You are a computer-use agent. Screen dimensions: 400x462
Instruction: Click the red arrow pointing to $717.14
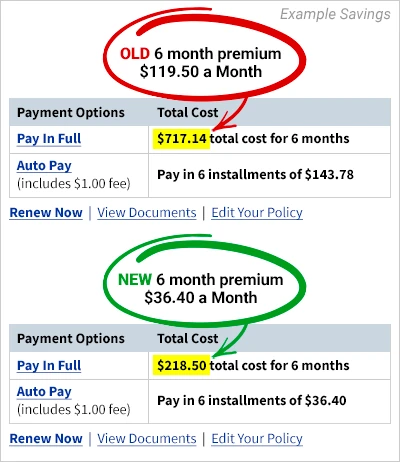coord(230,115)
